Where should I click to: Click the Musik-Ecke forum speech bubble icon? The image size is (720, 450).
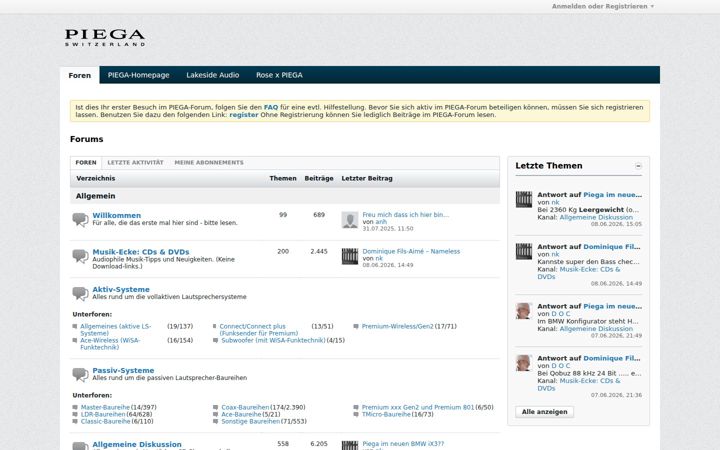(80, 256)
